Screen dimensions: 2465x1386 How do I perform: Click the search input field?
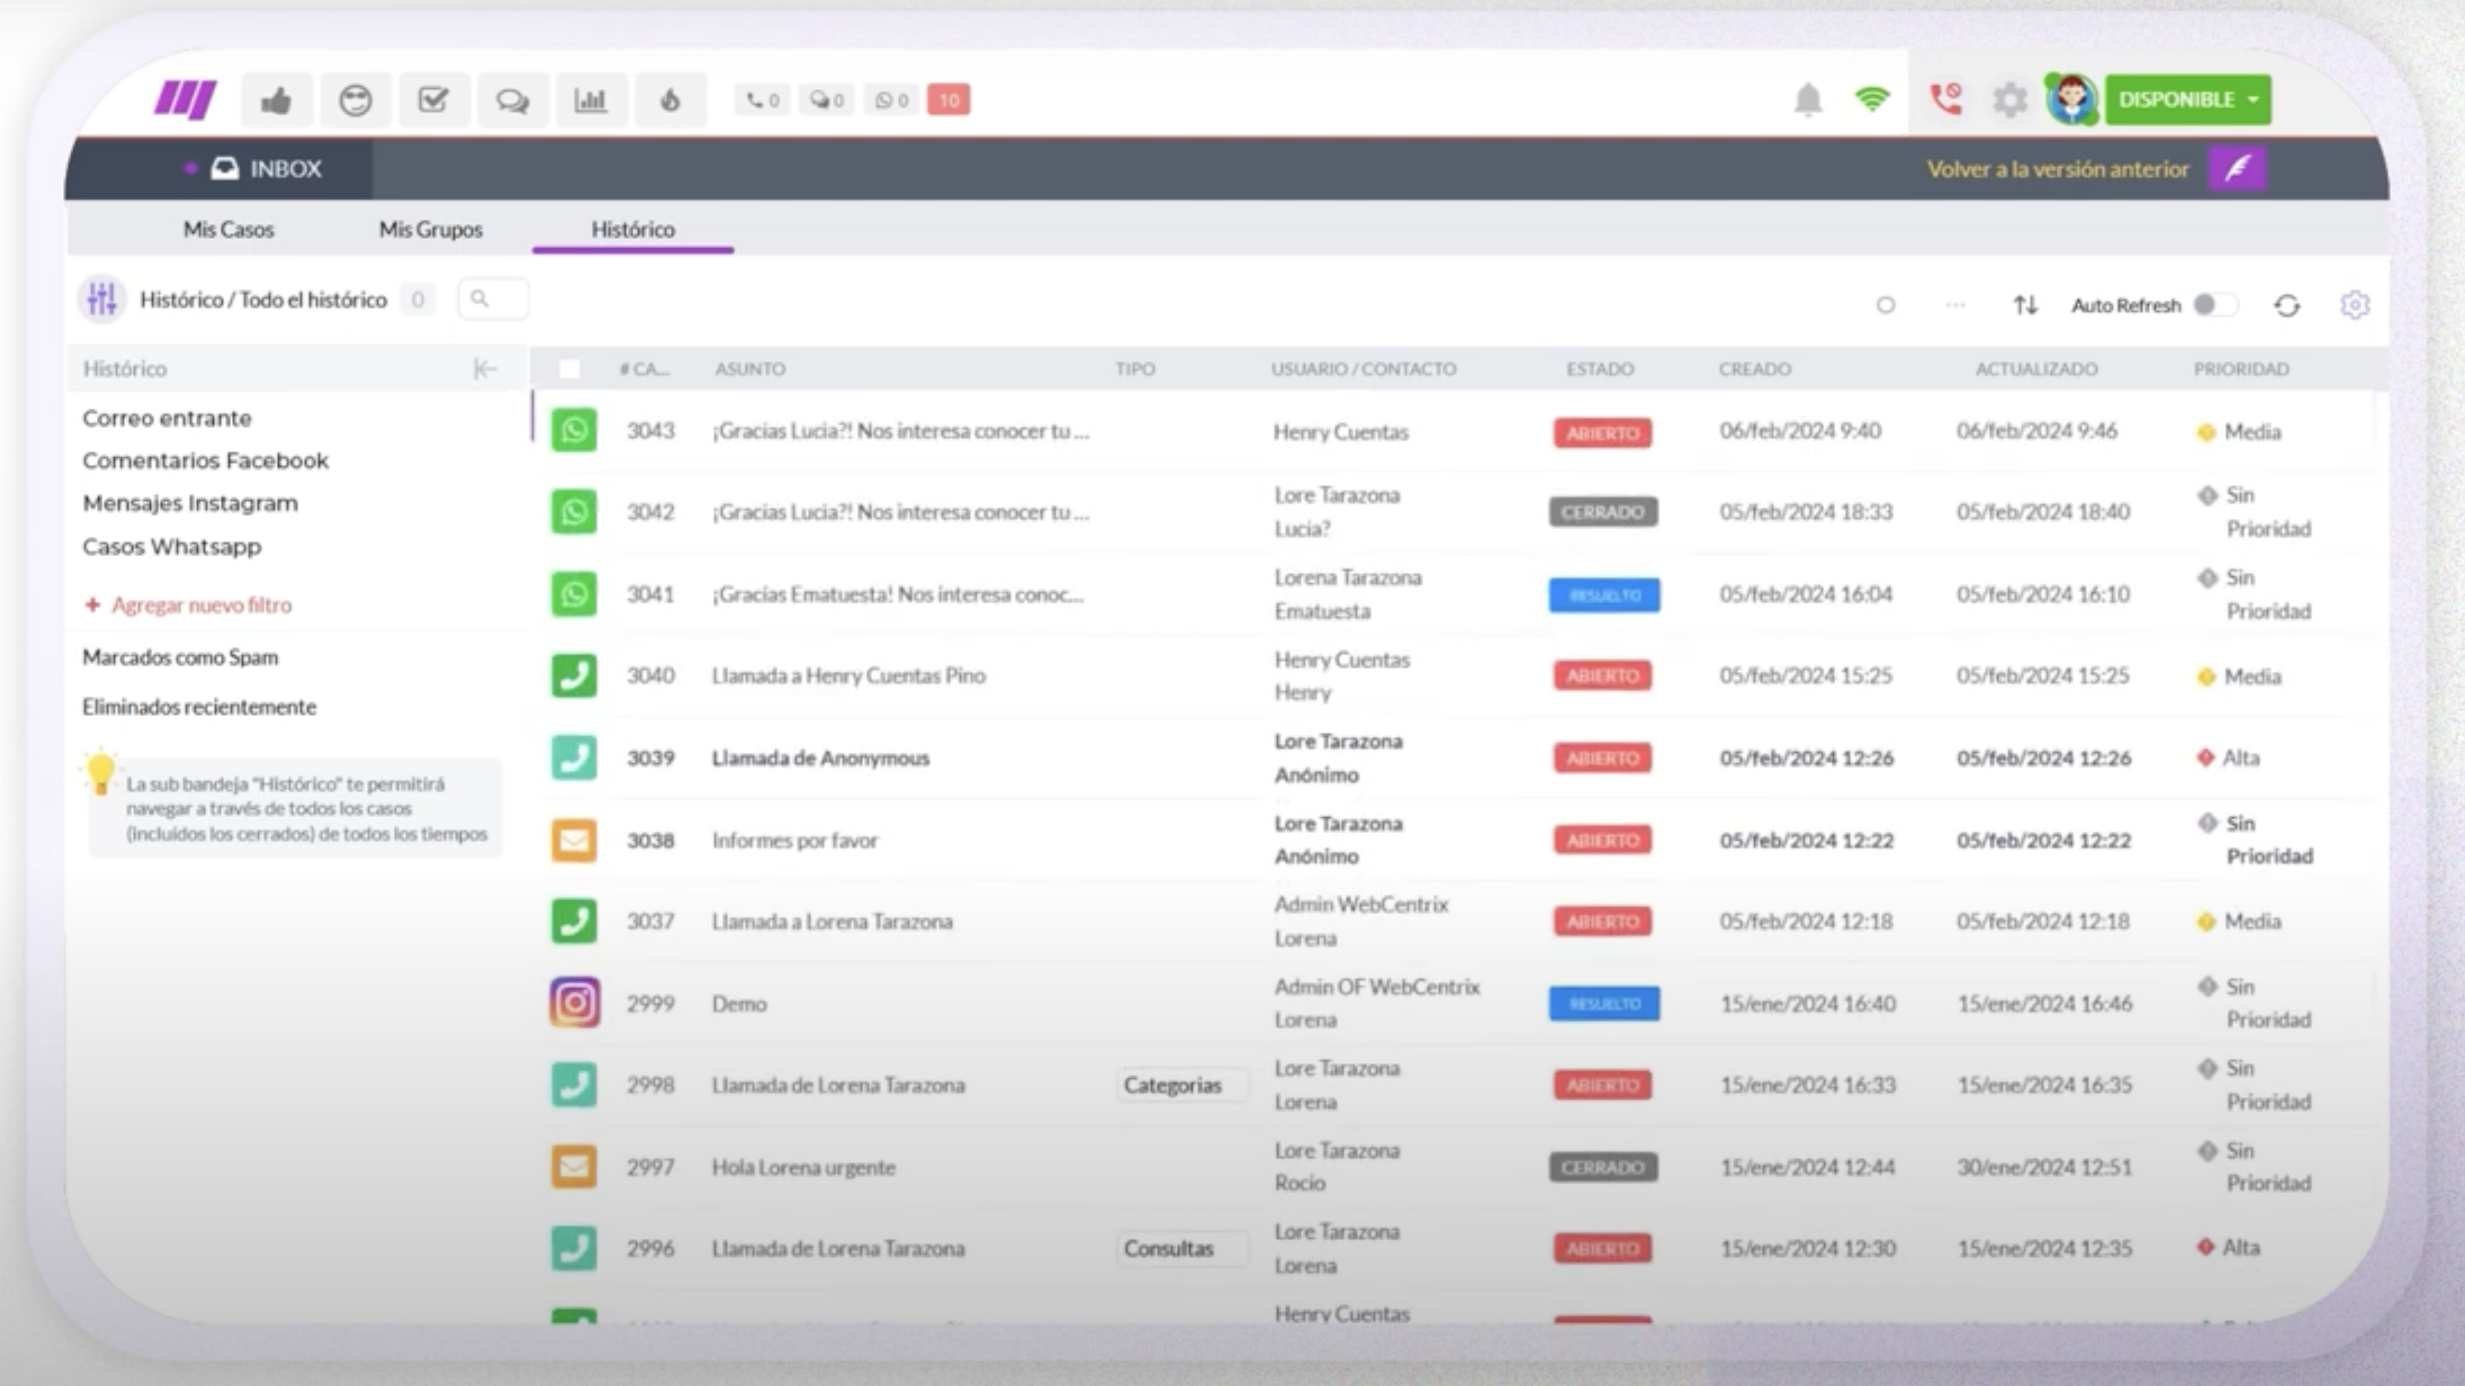point(494,299)
